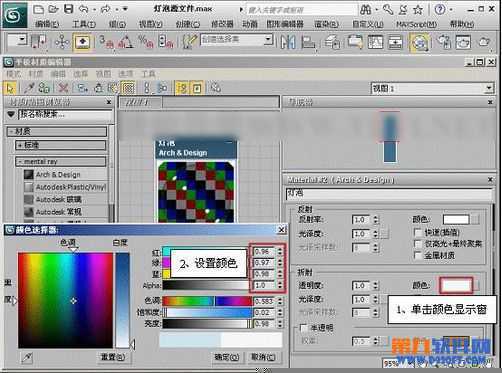Open the 修改器 menu
This screenshot has height=373, width=502.
(x=222, y=24)
